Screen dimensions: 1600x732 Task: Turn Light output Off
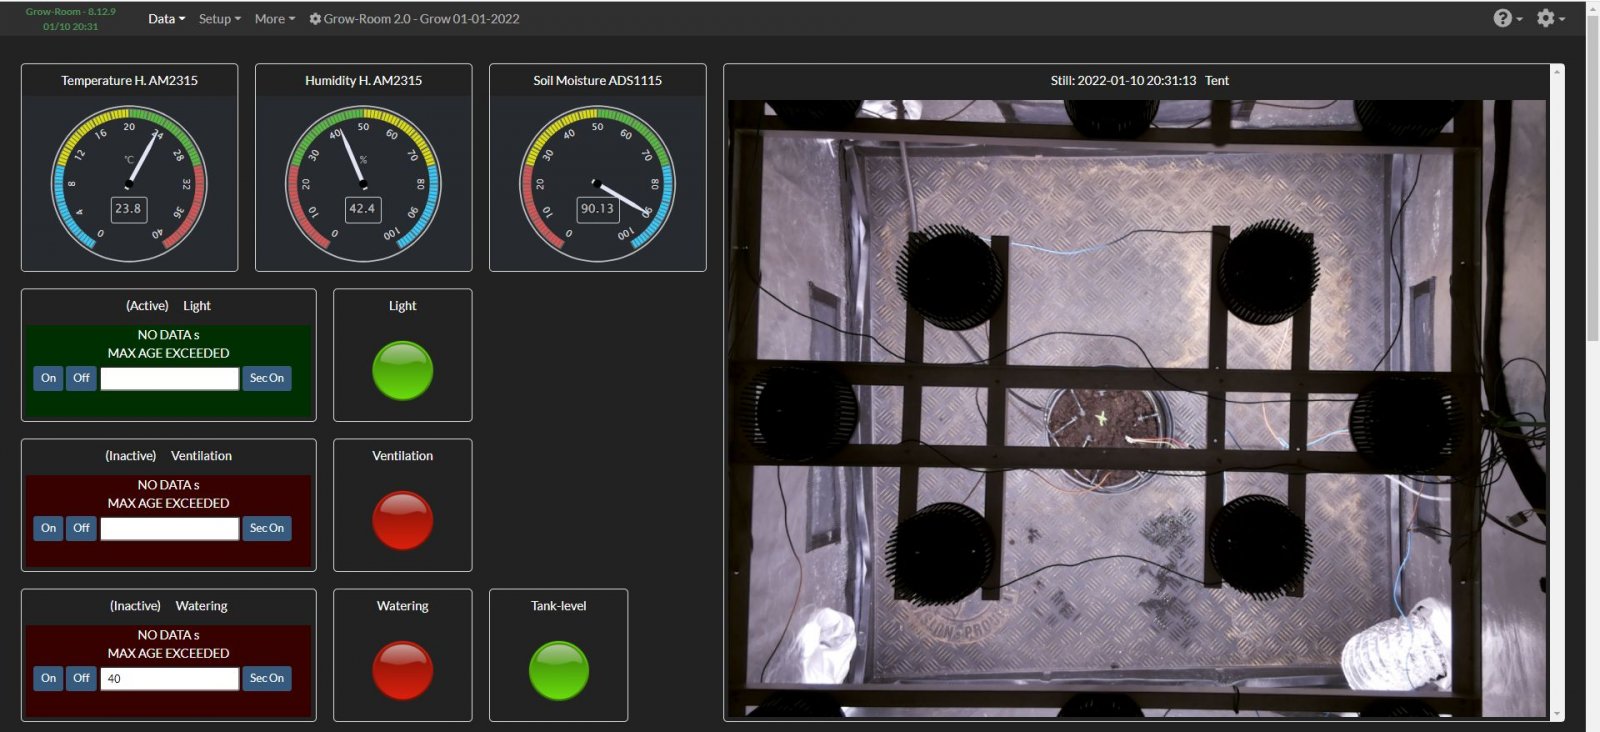pos(81,378)
